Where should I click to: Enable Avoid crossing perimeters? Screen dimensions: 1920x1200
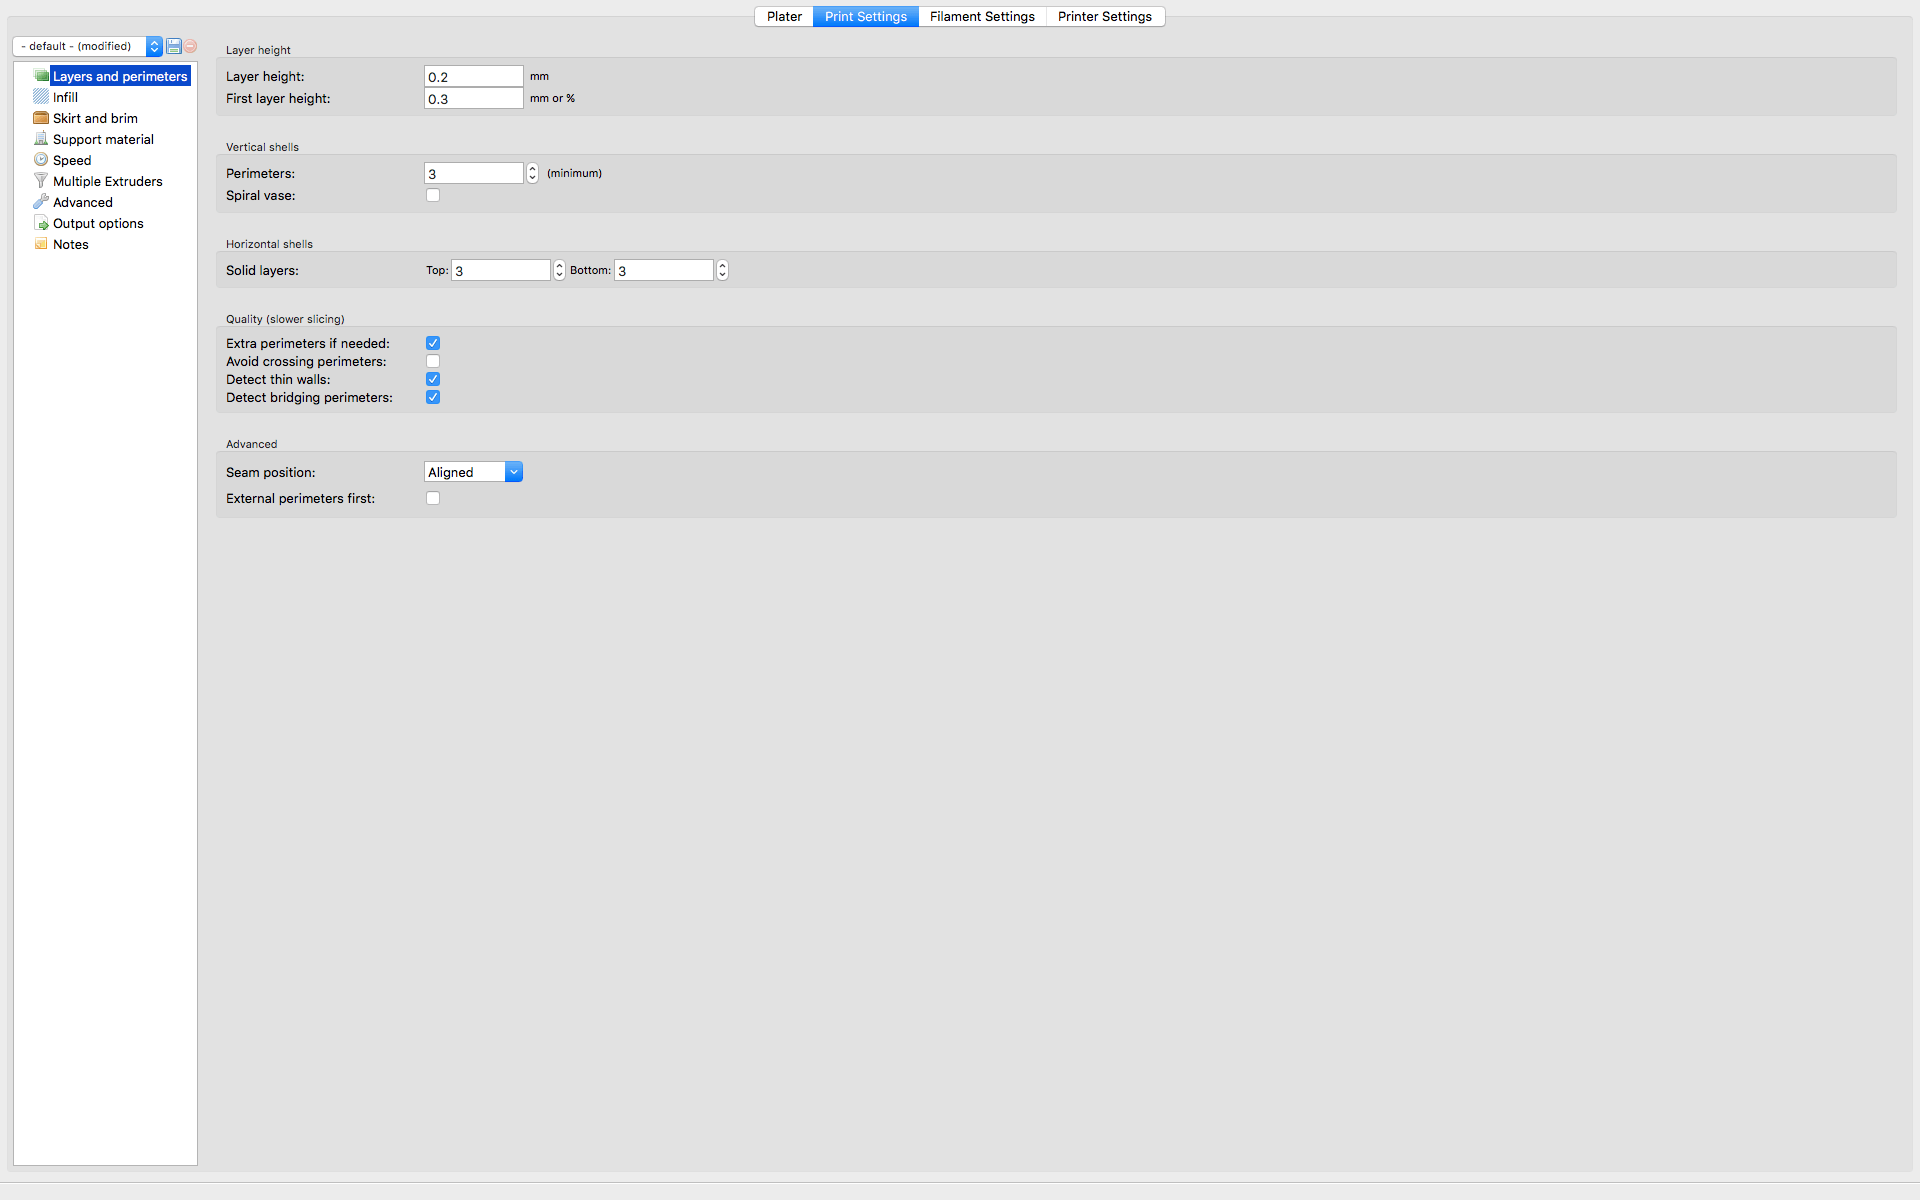433,361
